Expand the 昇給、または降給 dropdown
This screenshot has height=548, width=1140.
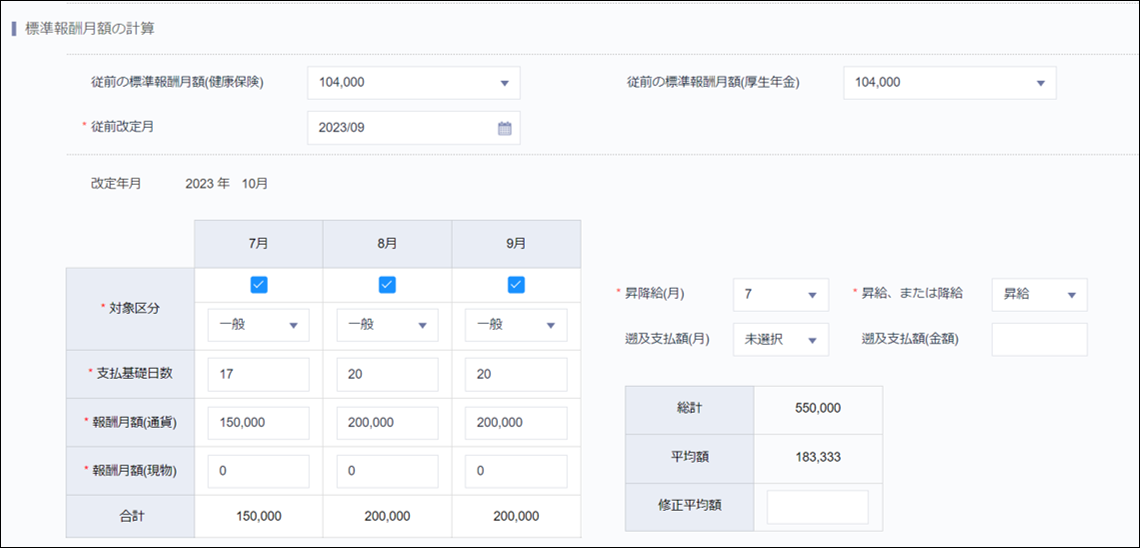[x=1038, y=295]
